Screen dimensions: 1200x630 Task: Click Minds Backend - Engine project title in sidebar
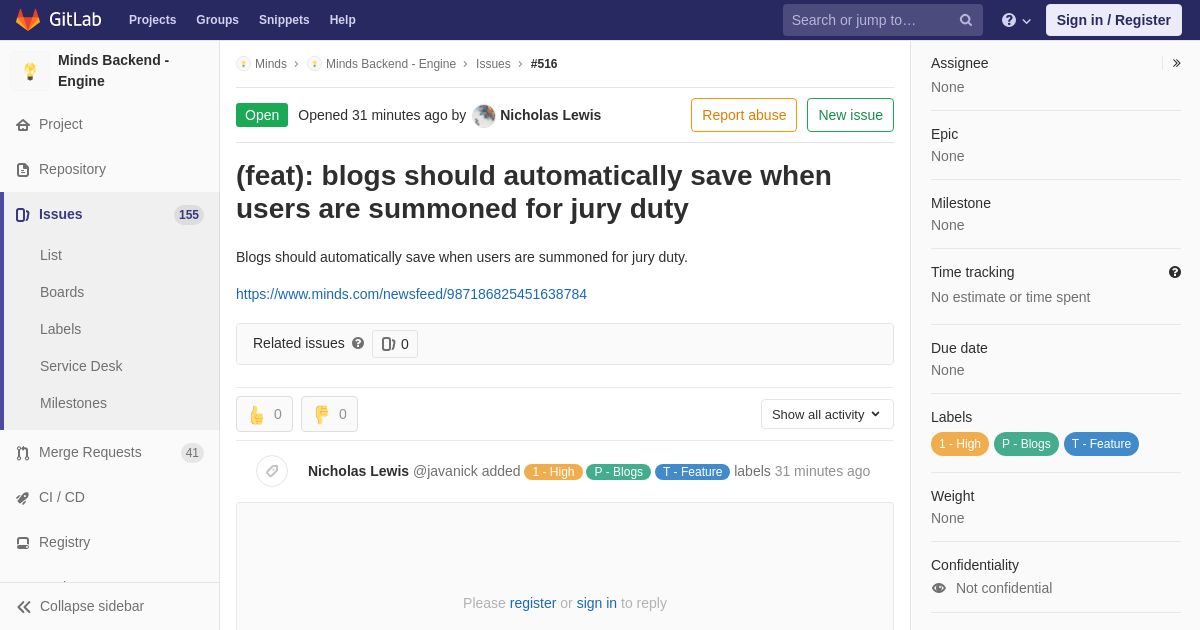(x=113, y=71)
